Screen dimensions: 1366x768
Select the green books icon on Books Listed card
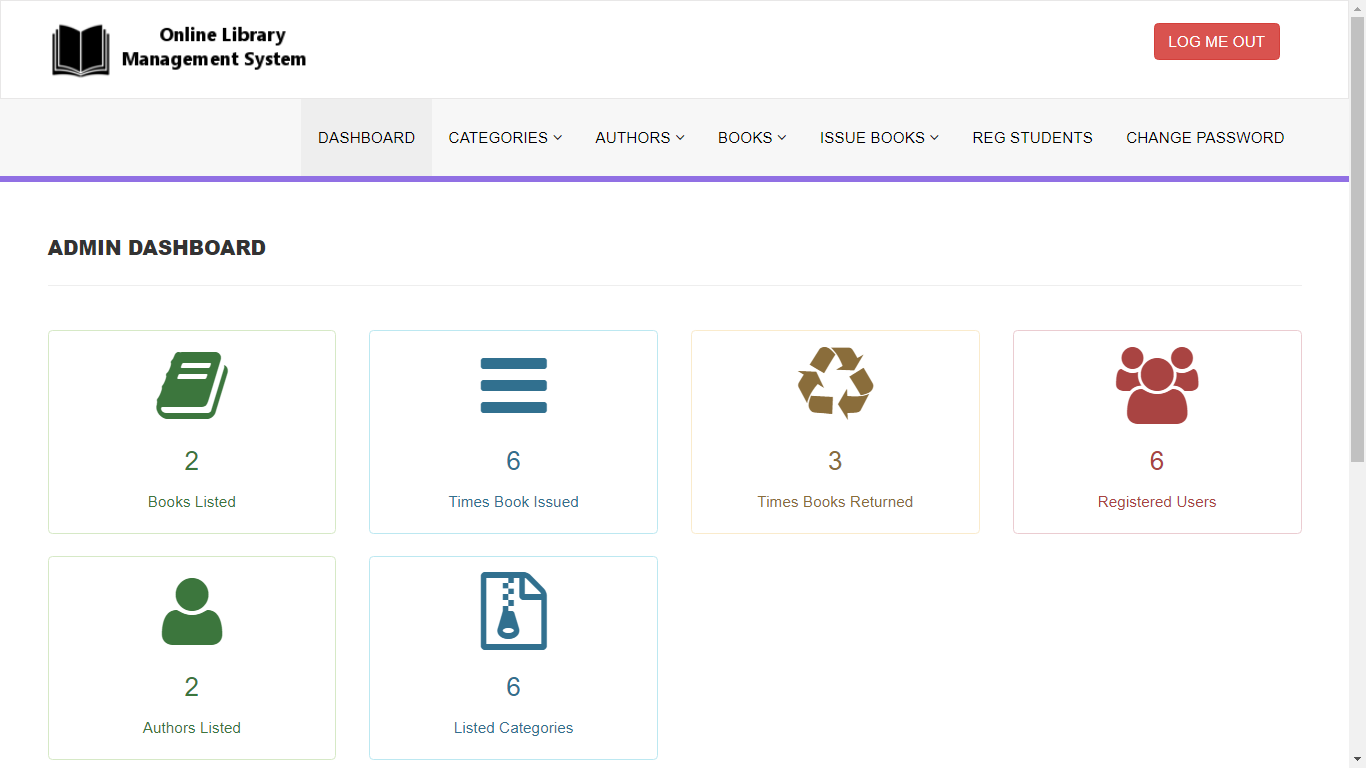(191, 385)
